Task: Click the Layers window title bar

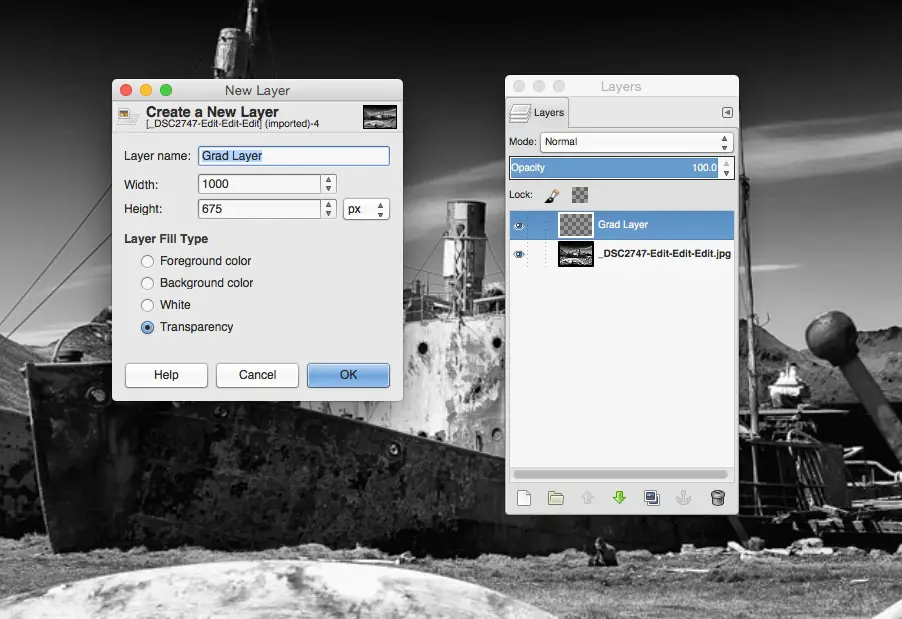Action: (622, 86)
